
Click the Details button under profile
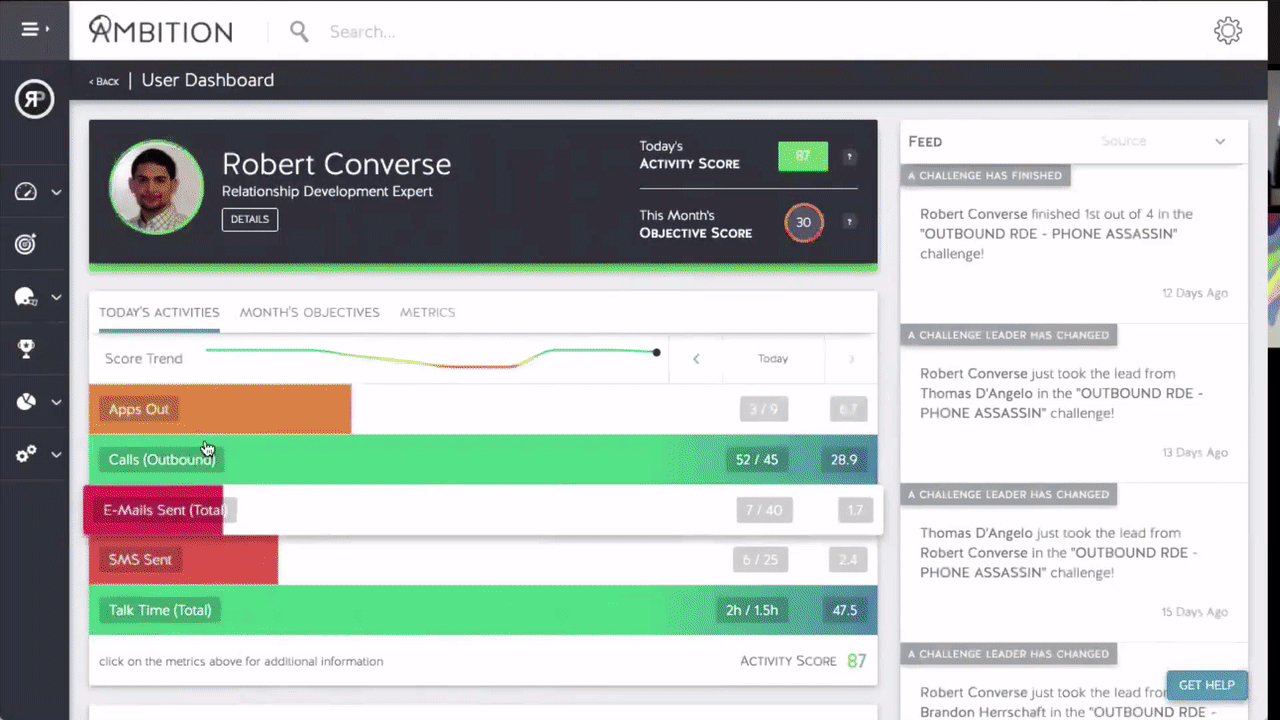[249, 220]
